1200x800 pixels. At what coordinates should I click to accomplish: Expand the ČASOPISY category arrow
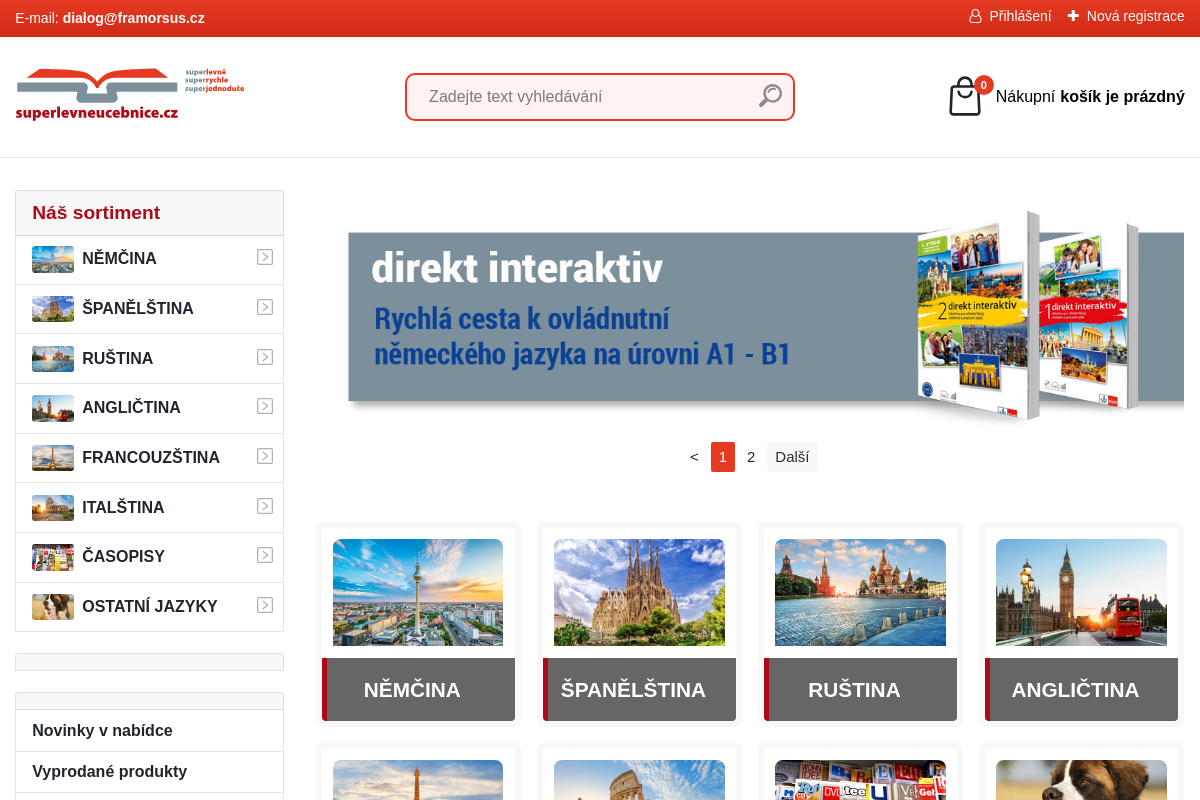pyautogui.click(x=265, y=555)
